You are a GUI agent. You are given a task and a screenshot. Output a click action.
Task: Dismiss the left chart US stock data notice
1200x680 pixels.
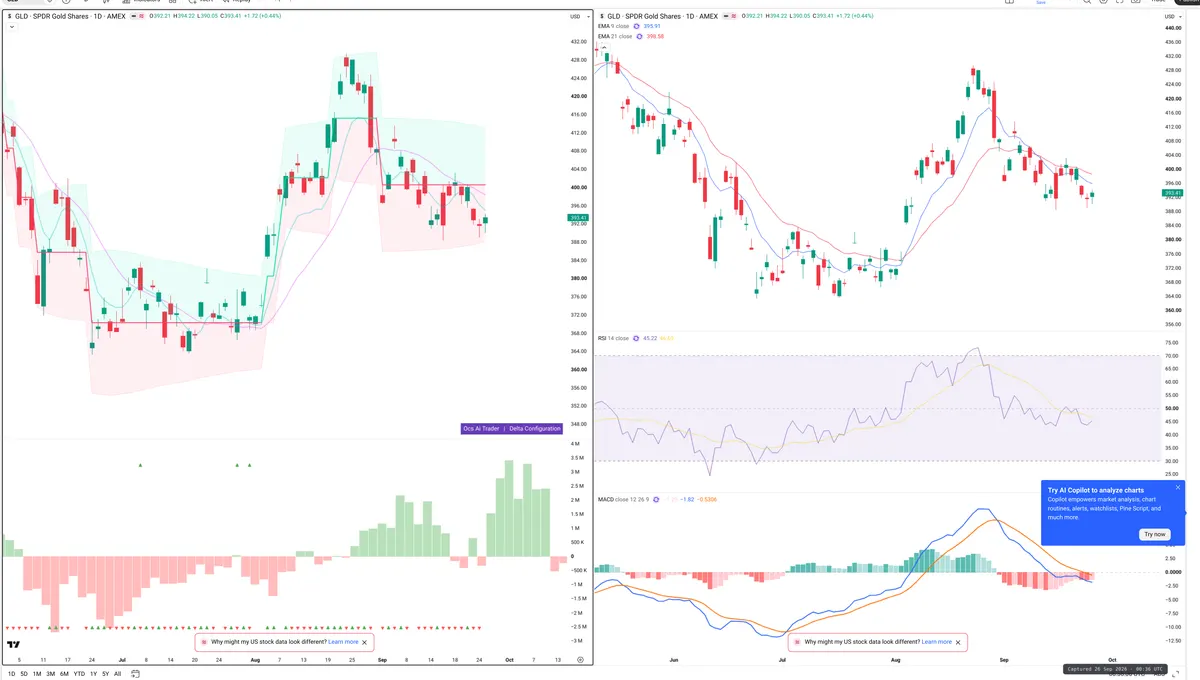pyautogui.click(x=365, y=642)
